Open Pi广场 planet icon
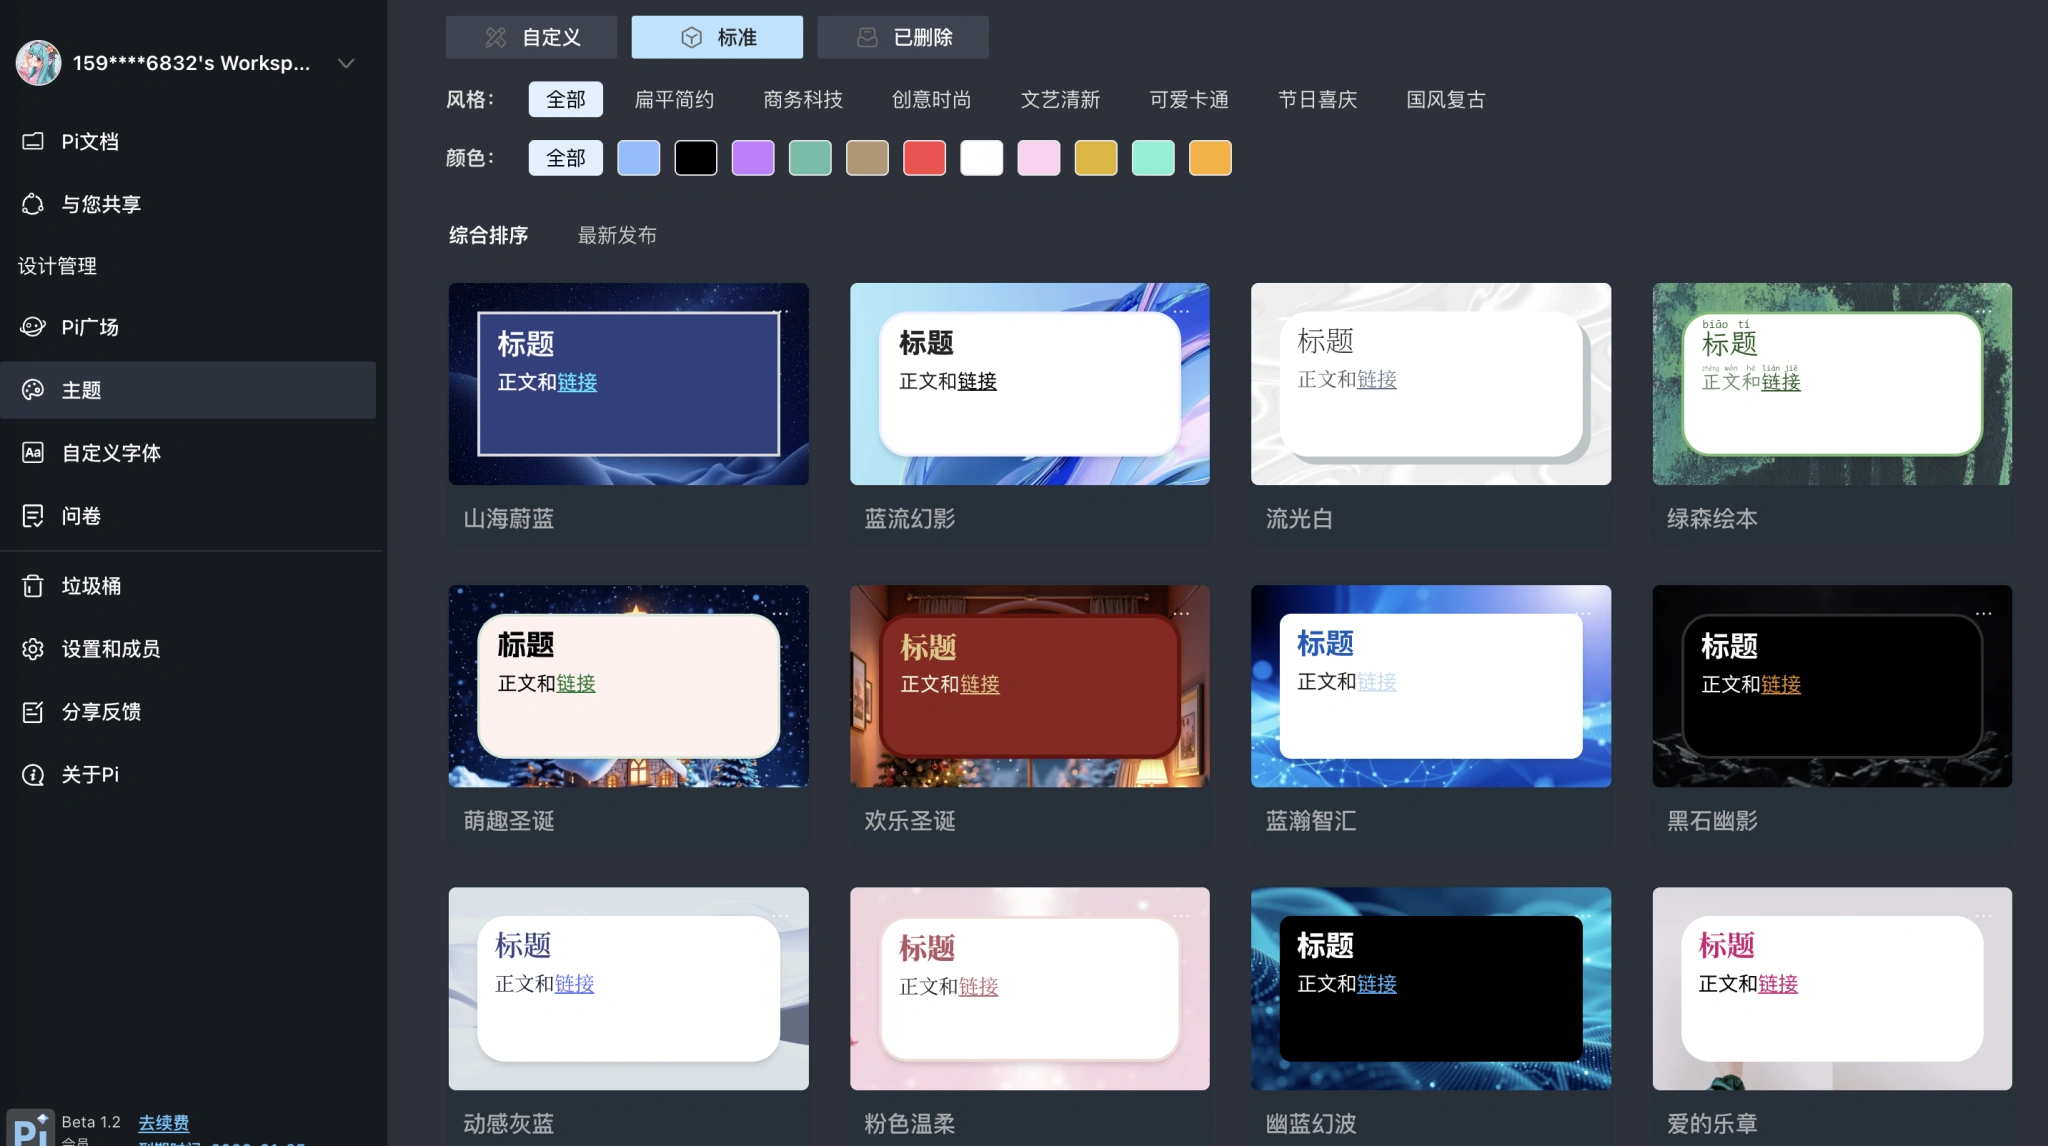The width and height of the screenshot is (2048, 1146). click(x=33, y=327)
